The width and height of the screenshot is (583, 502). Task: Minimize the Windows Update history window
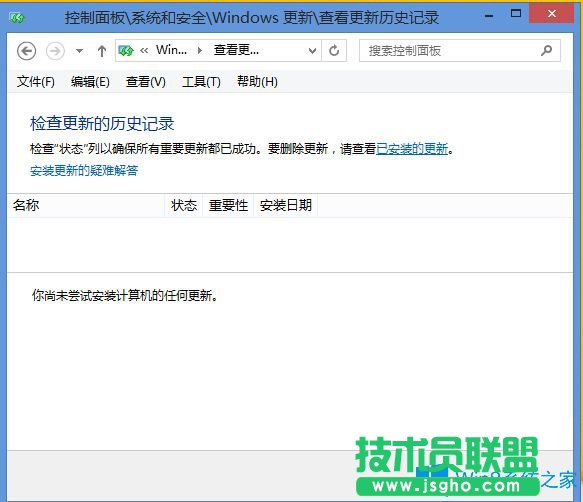[489, 16]
